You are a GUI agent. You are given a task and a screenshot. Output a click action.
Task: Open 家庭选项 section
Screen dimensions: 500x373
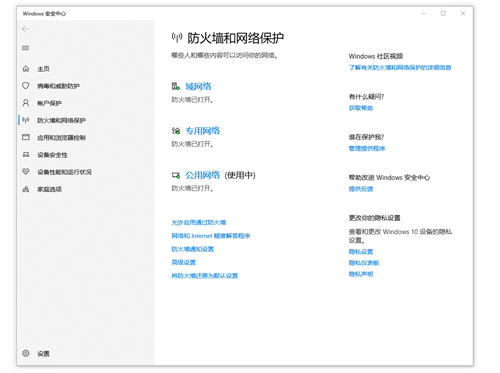coord(49,189)
